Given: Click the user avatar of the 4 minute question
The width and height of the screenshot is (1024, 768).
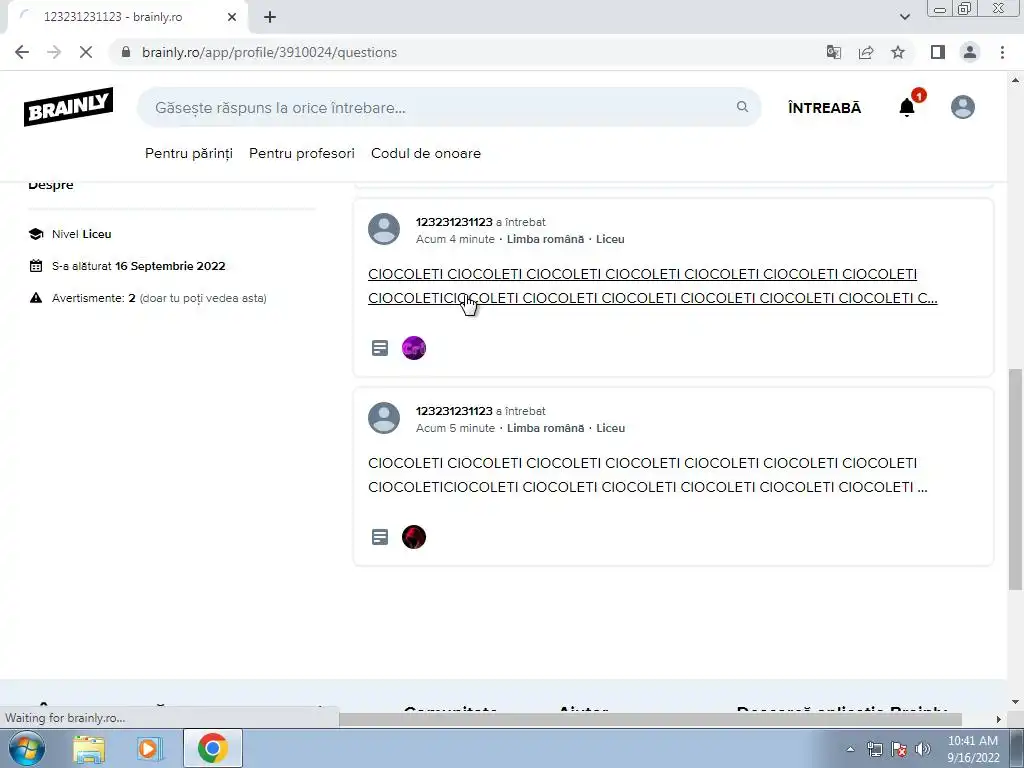Looking at the screenshot, I should 384,229.
